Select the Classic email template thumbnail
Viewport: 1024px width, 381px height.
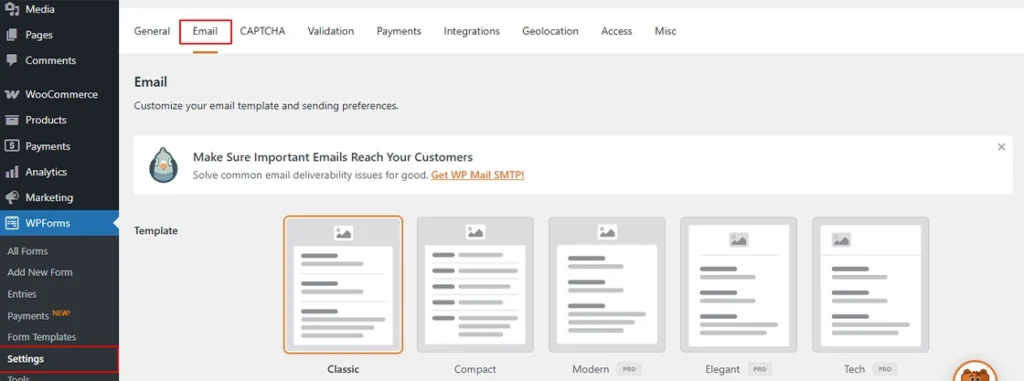[x=343, y=284]
